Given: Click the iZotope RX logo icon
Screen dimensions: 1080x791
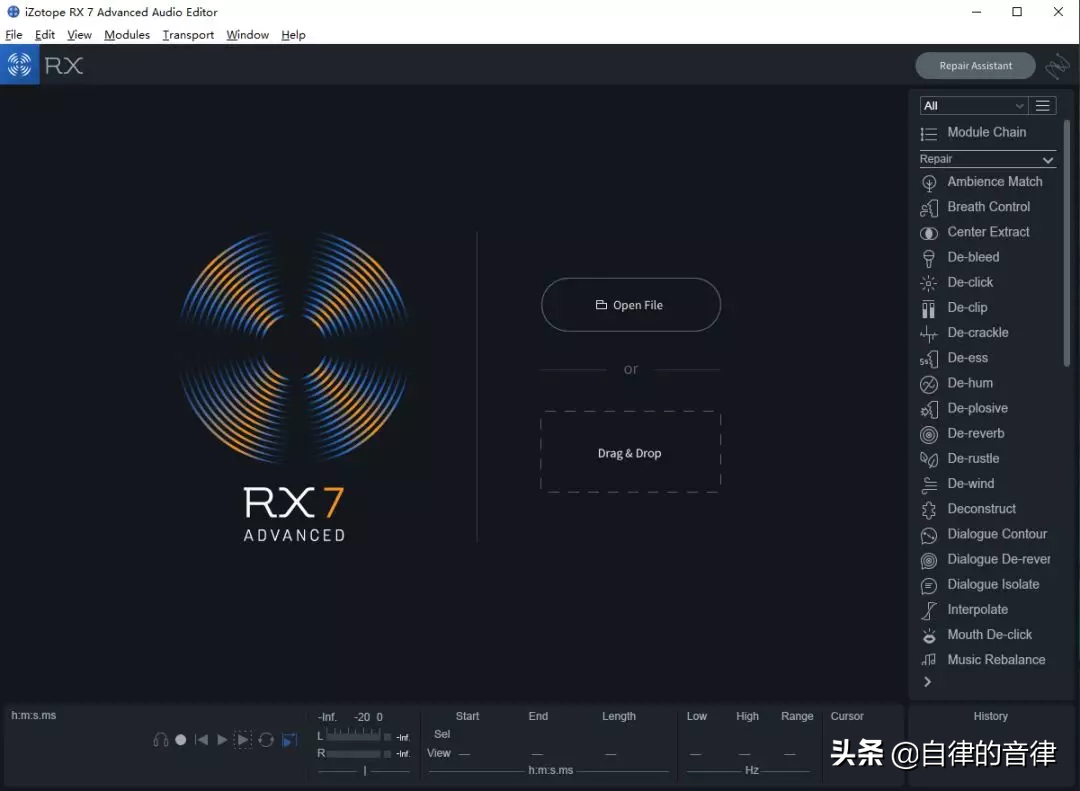Looking at the screenshot, I should (x=19, y=65).
